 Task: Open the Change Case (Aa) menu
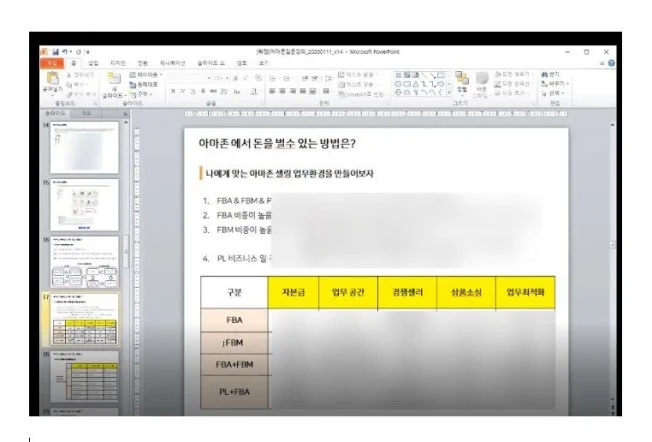(x=237, y=91)
